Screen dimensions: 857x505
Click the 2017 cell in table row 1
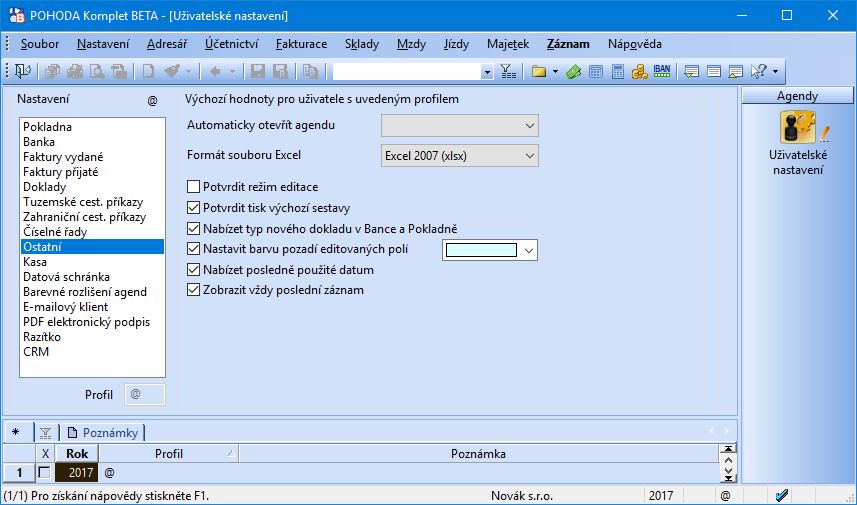tap(77, 472)
